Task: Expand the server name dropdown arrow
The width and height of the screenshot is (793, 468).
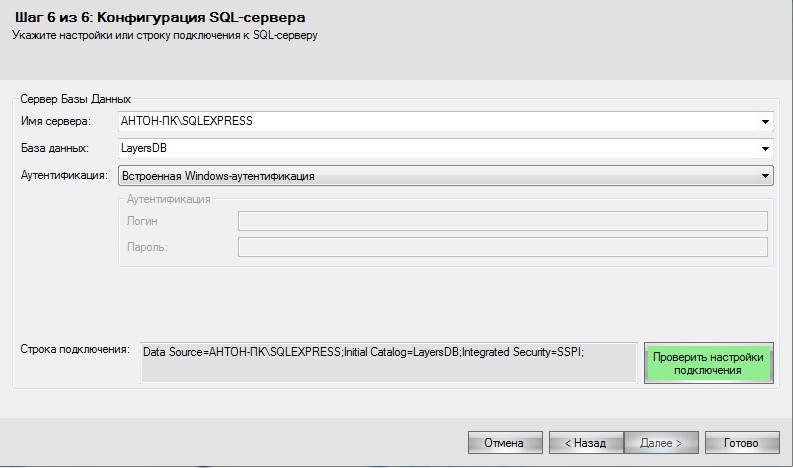Action: coord(765,122)
